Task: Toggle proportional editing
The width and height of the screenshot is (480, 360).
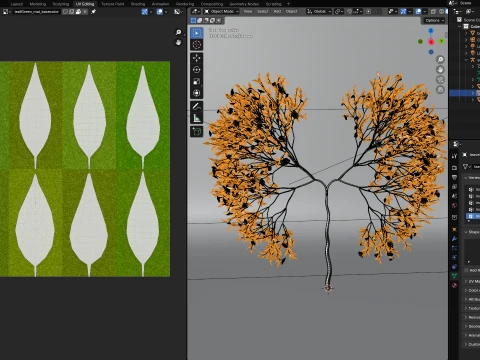Action: [368, 11]
